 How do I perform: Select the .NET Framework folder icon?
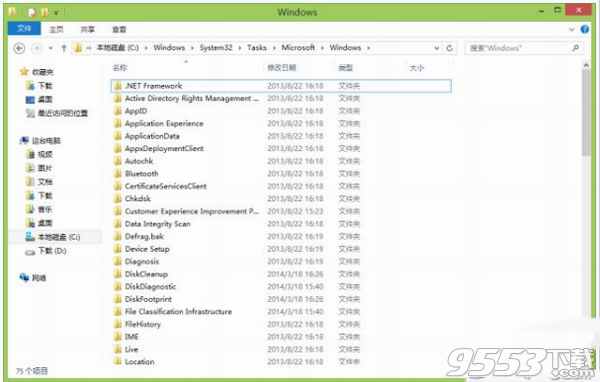point(118,86)
